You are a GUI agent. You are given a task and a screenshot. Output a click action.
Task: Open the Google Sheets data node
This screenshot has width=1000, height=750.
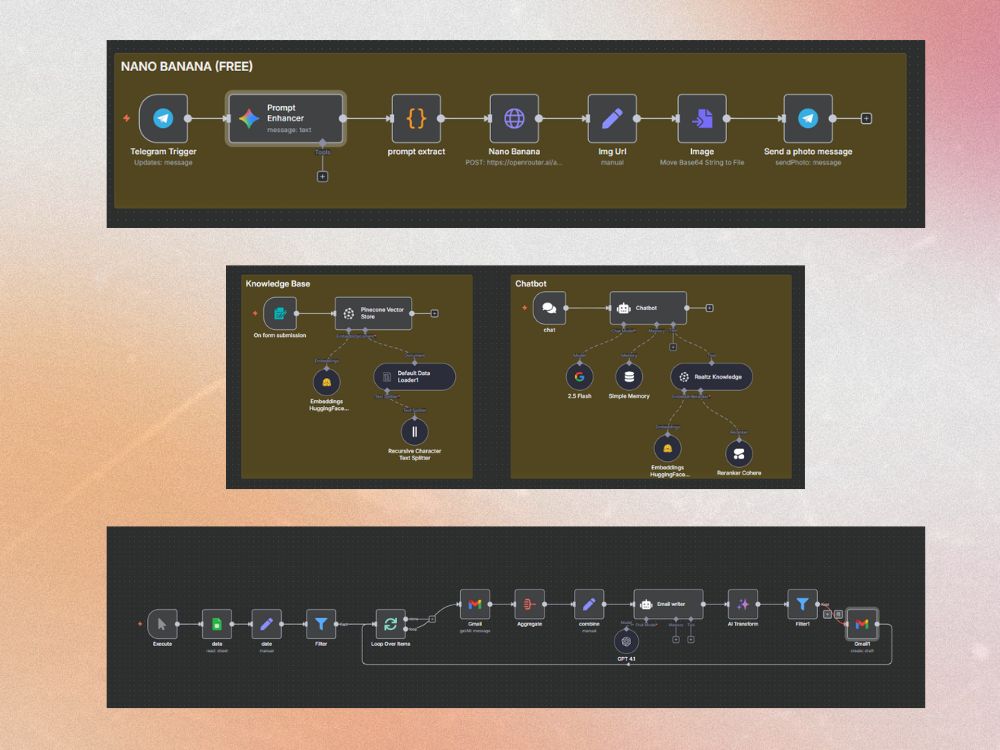click(217, 624)
